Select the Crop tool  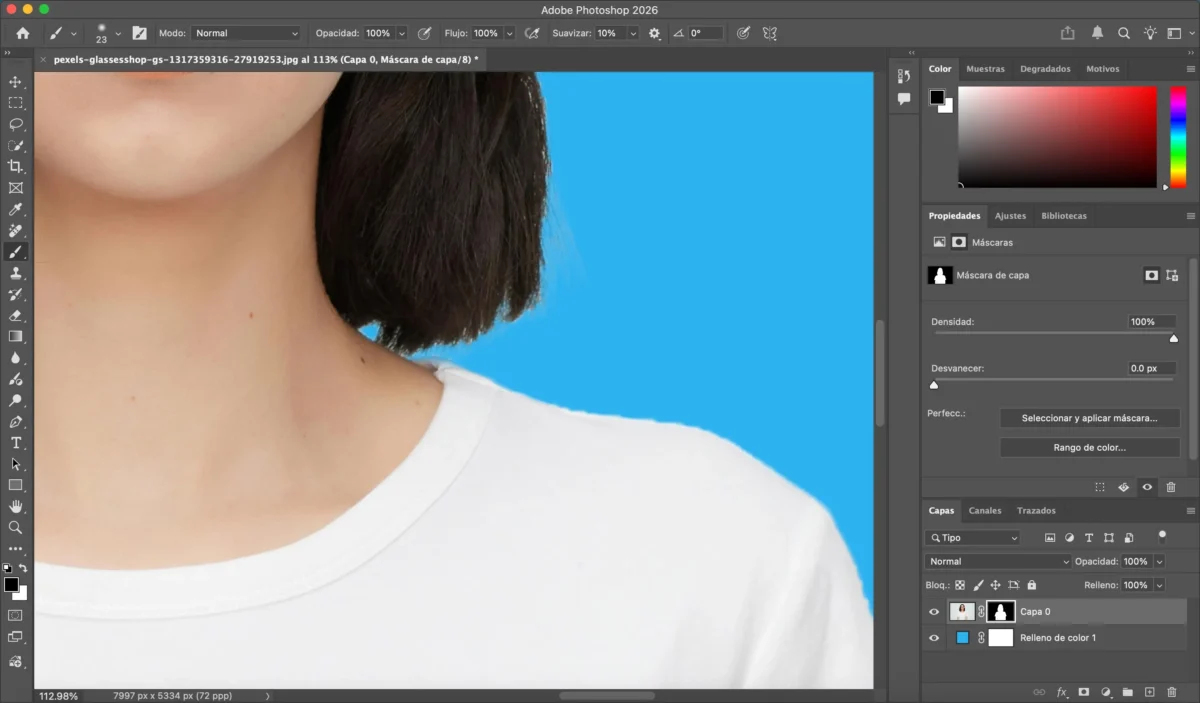15,166
